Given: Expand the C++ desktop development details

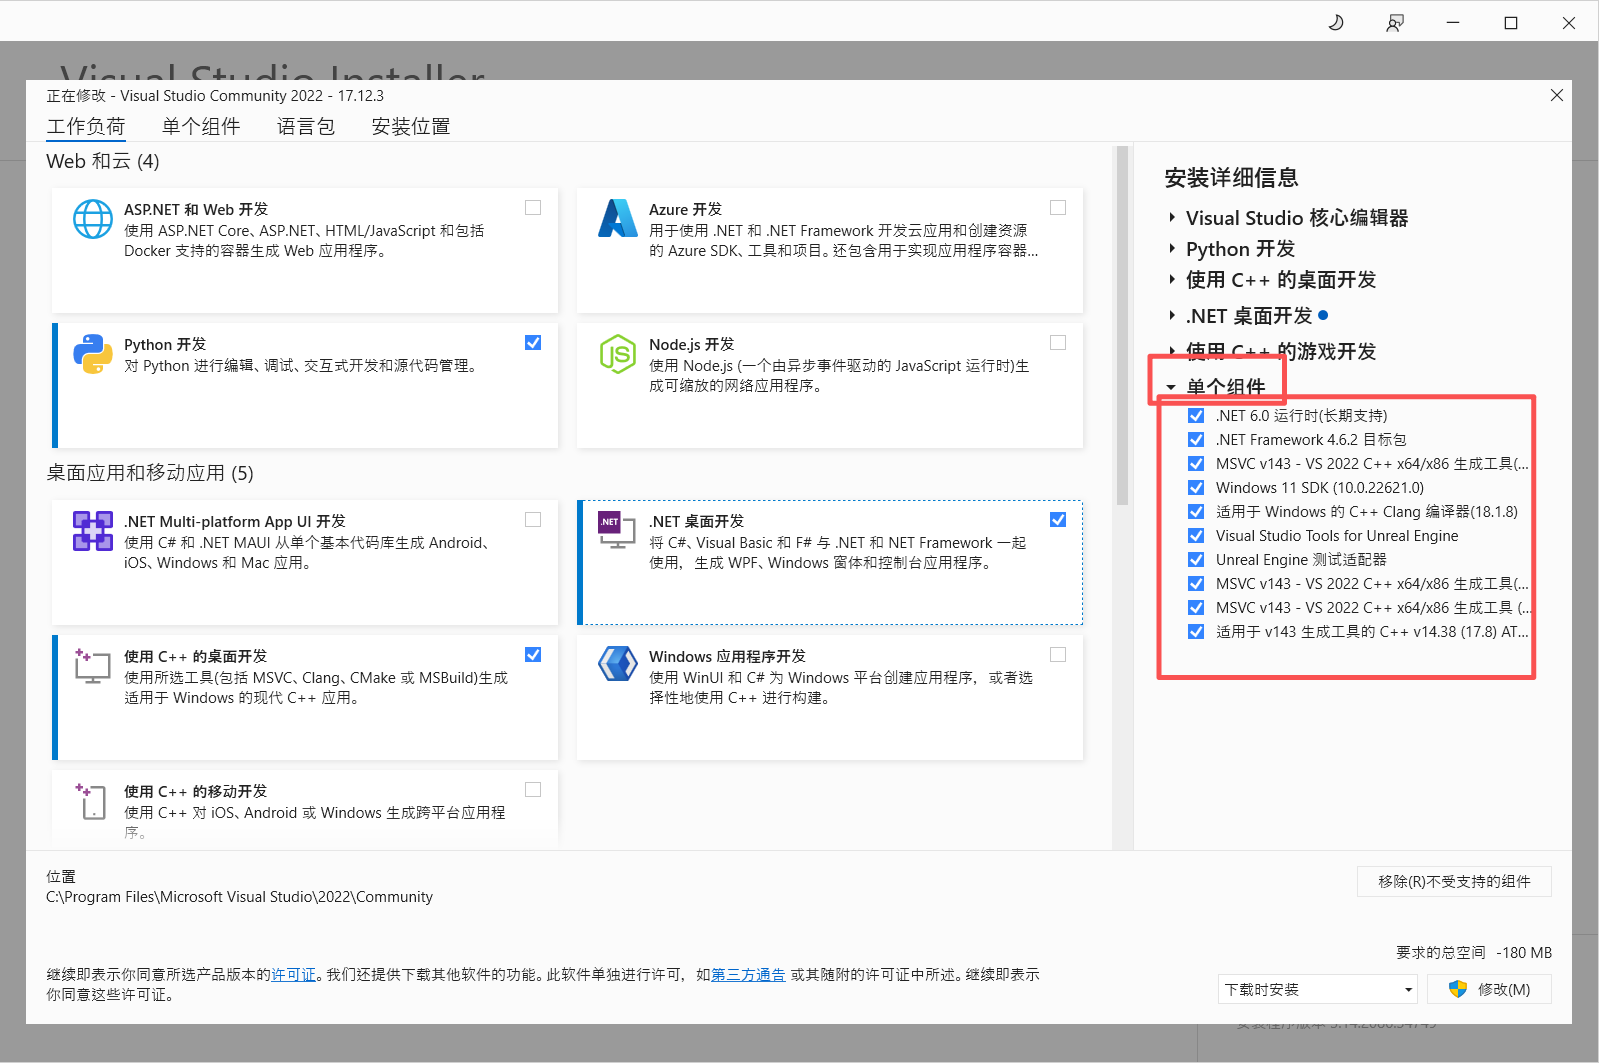Looking at the screenshot, I should 1172,280.
